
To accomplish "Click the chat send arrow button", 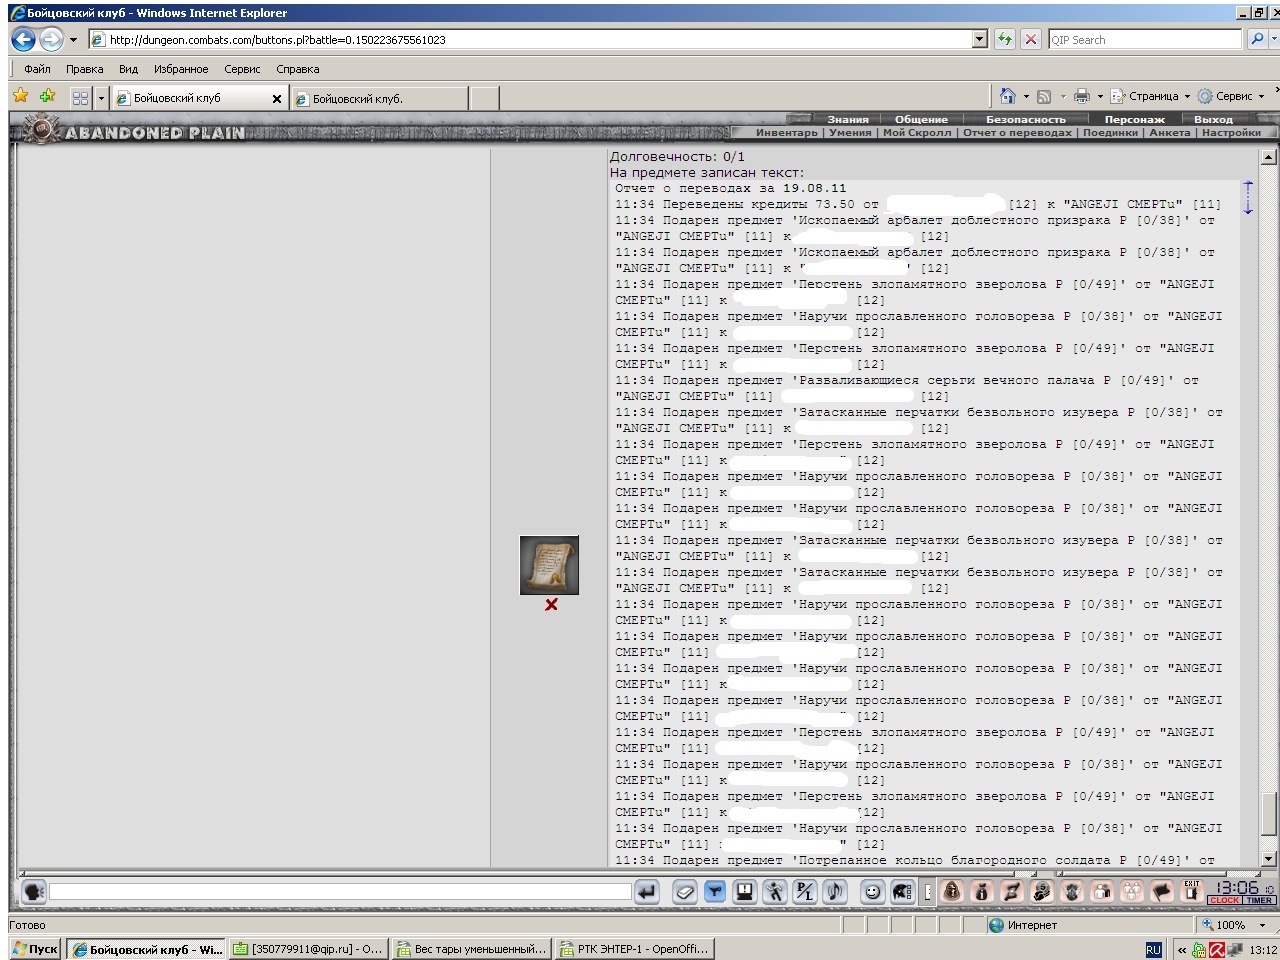I will tap(647, 891).
